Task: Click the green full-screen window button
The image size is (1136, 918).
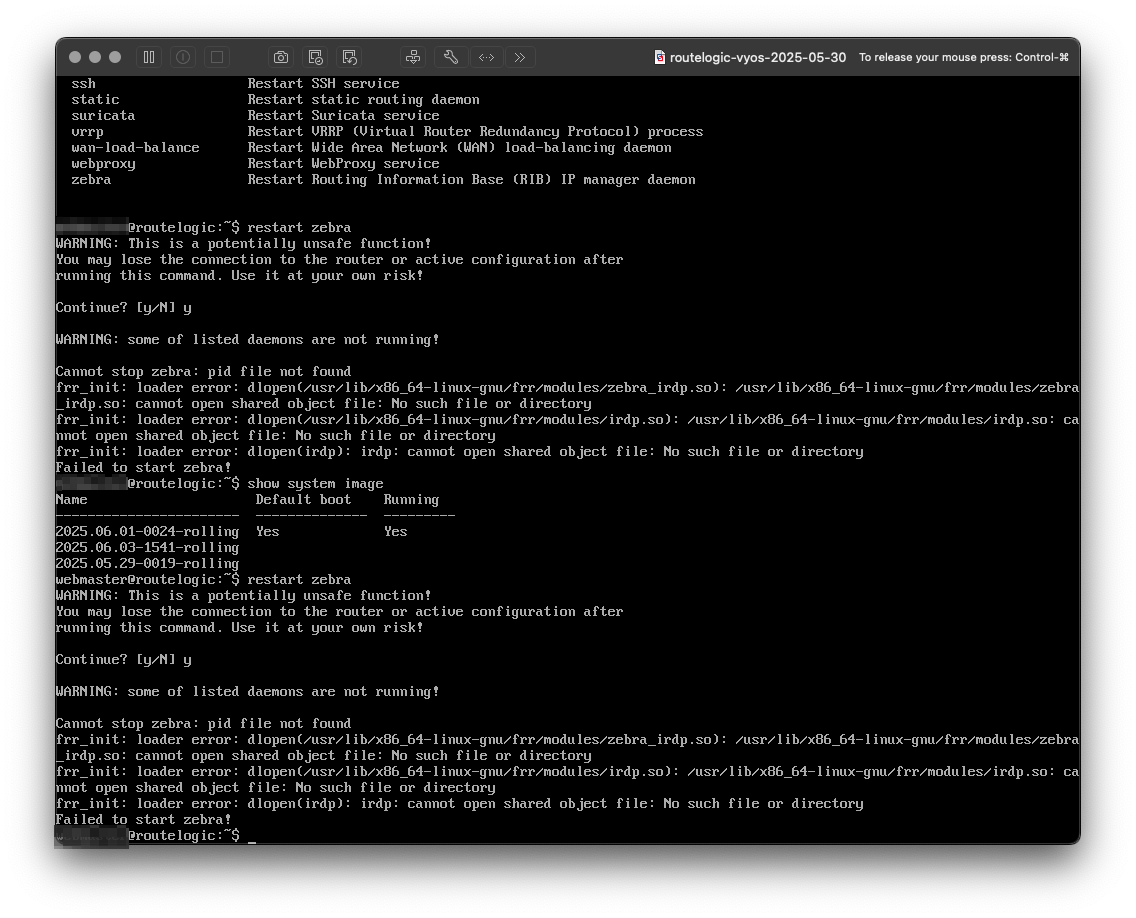Action: [x=115, y=57]
